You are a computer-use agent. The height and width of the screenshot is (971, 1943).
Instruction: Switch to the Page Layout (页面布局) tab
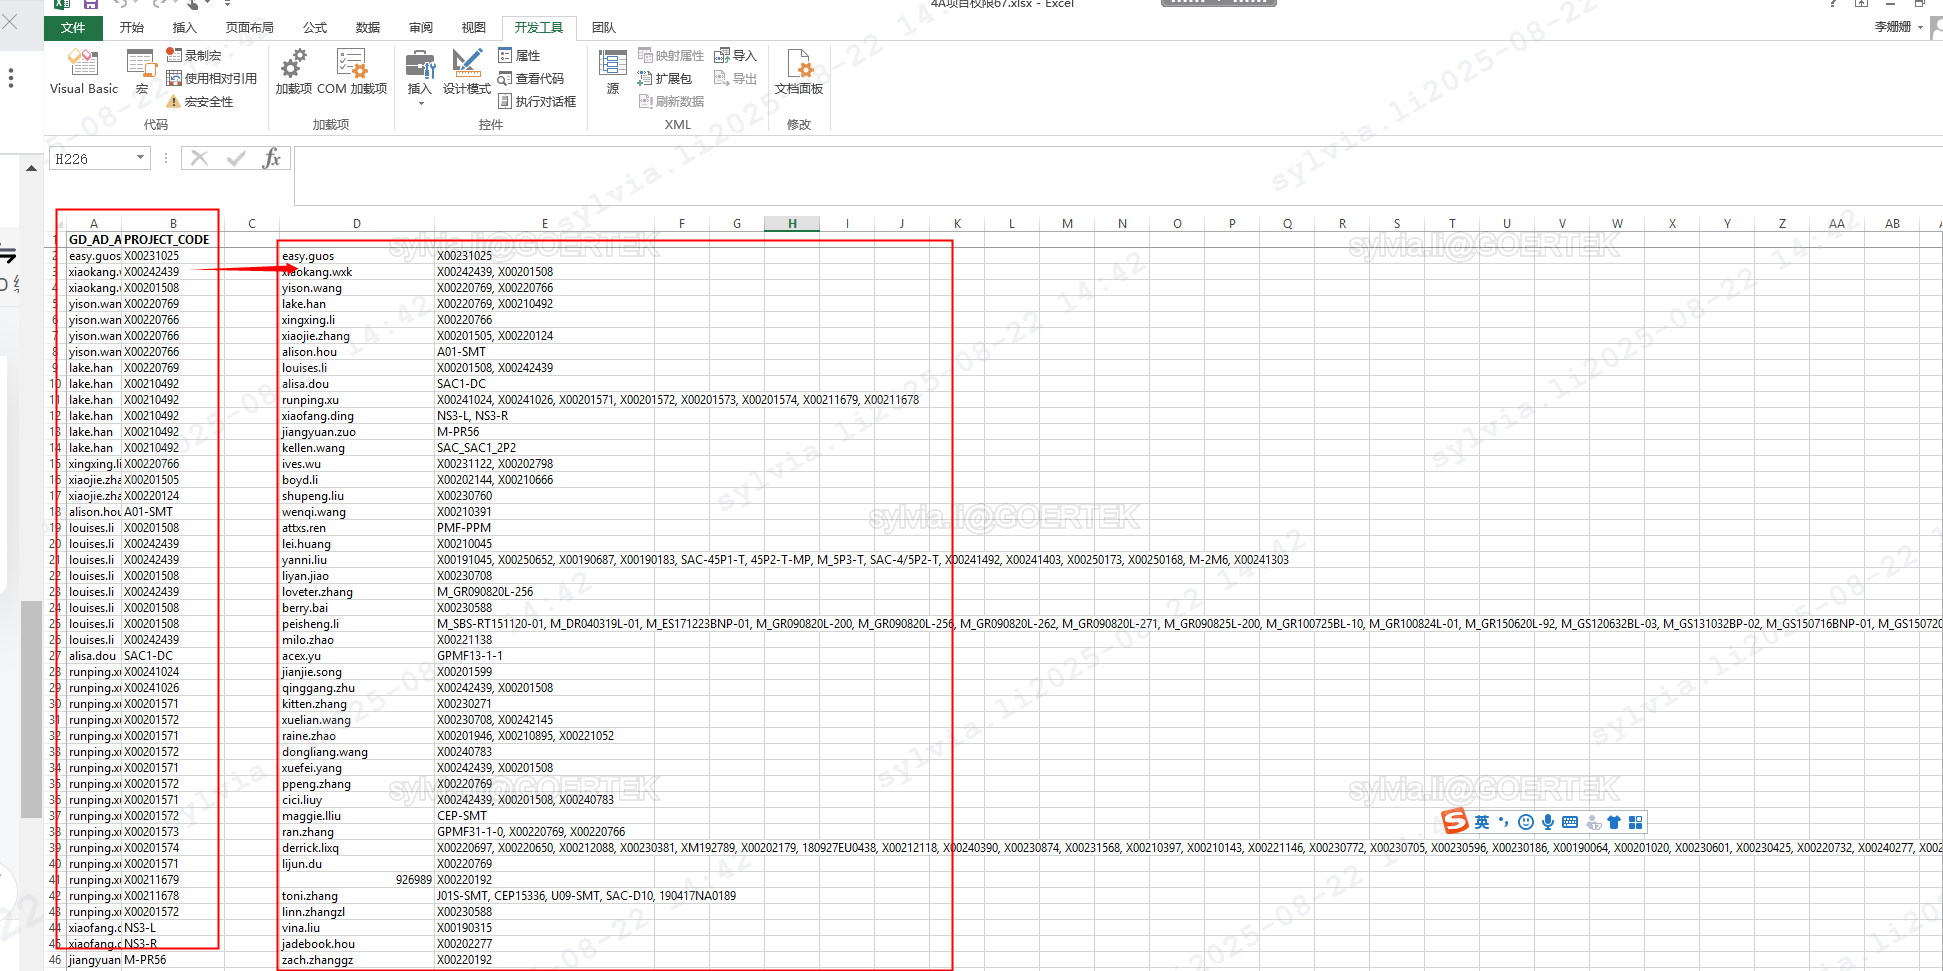pos(250,27)
